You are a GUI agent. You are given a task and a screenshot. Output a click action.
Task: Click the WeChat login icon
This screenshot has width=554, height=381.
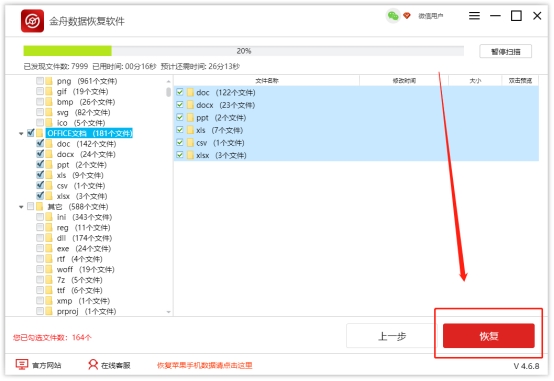[393, 16]
